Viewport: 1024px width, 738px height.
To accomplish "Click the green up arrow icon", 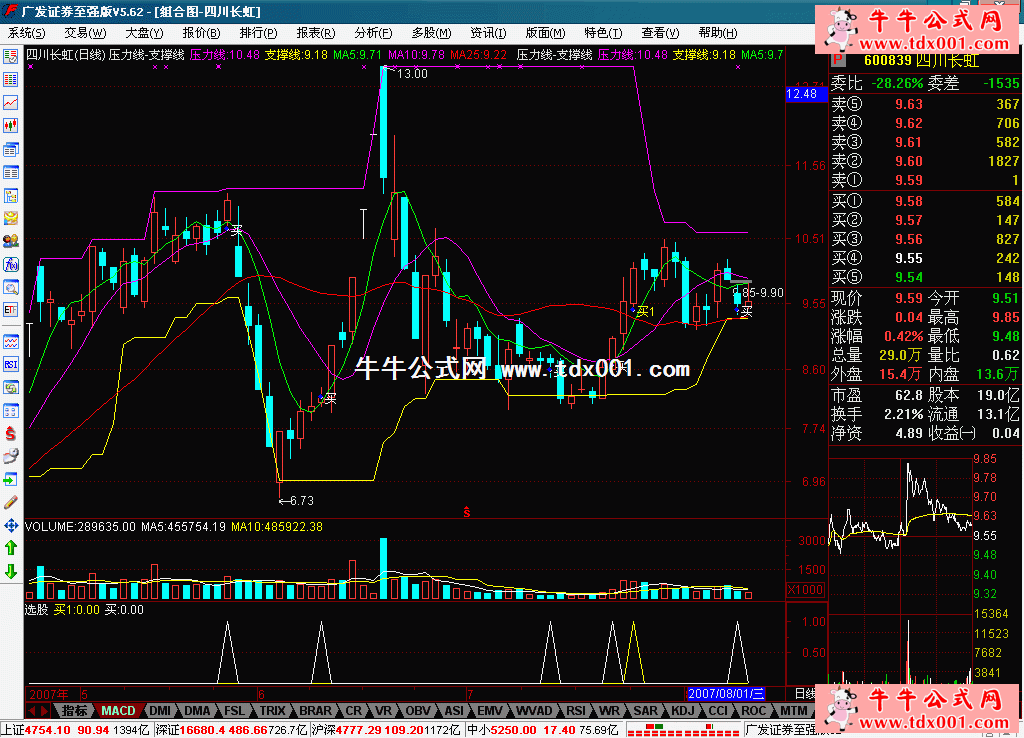I will 10,549.
